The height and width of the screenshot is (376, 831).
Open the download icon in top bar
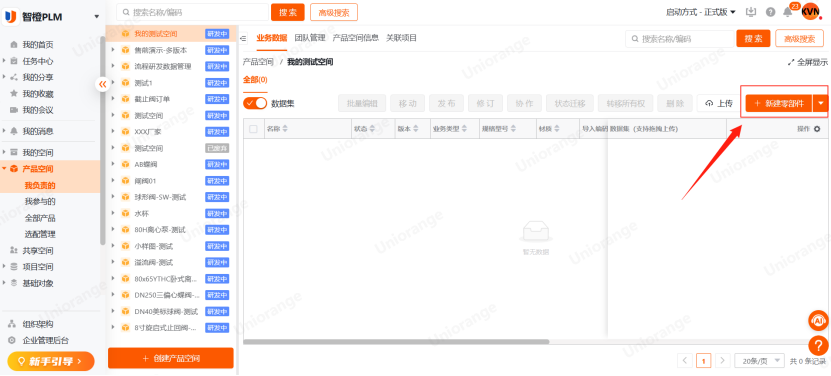pyautogui.click(x=750, y=12)
